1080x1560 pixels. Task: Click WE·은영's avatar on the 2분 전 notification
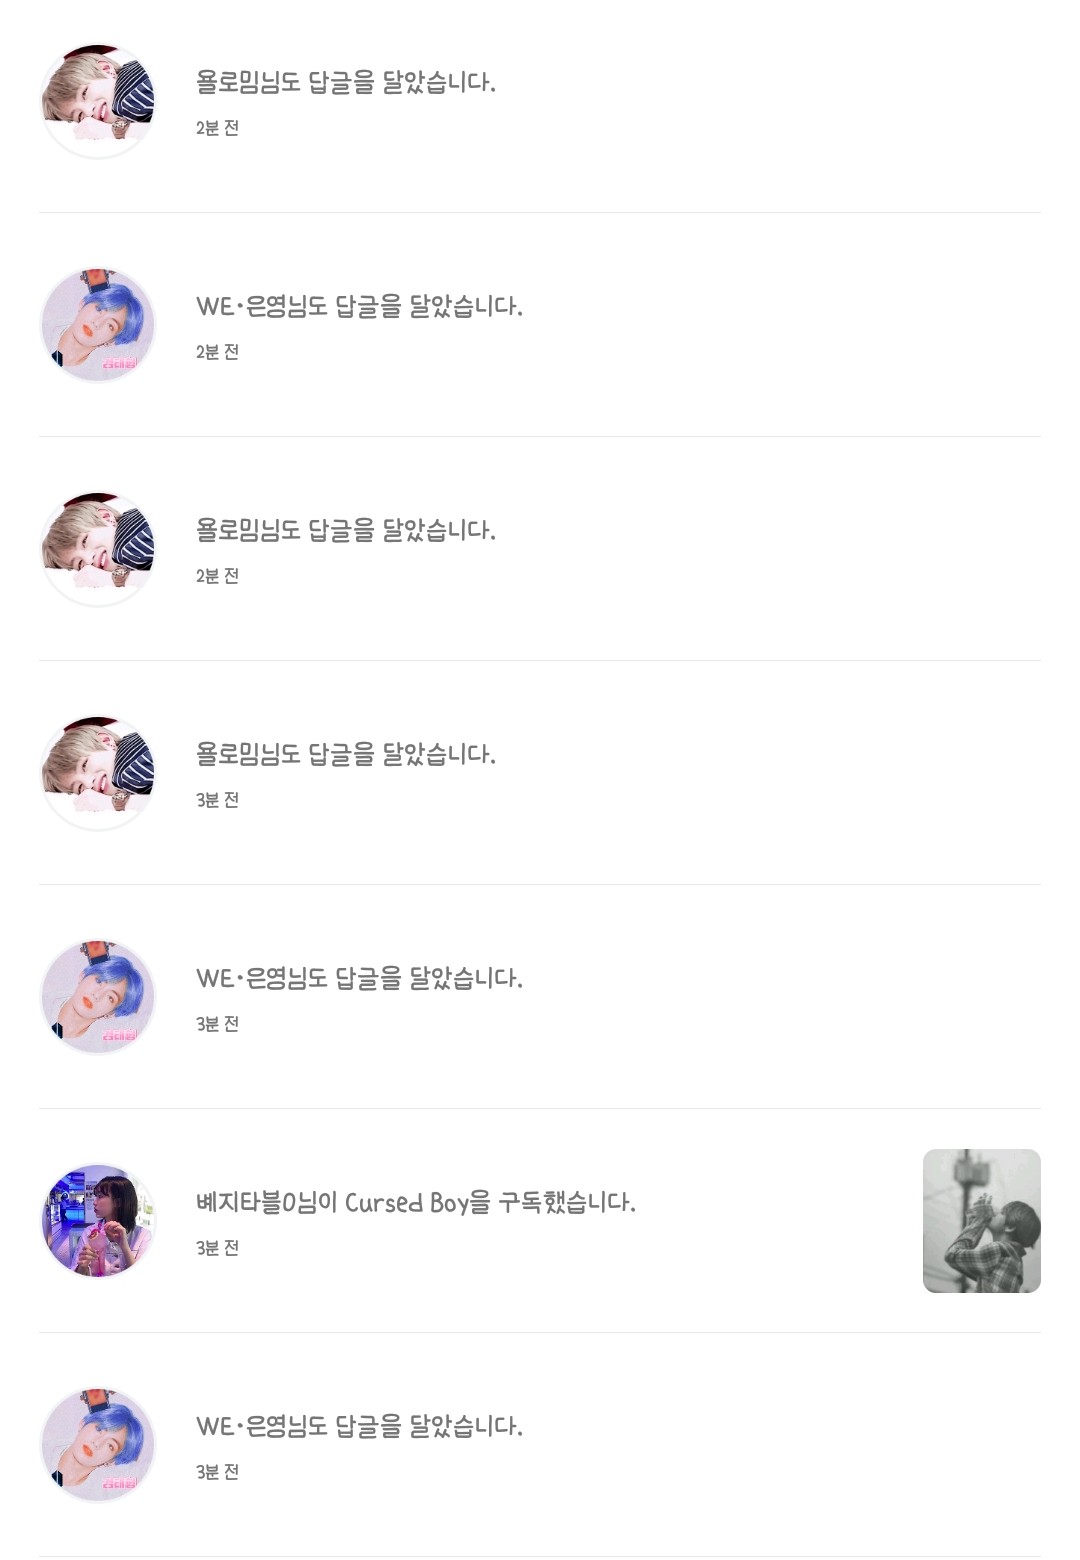pyautogui.click(x=98, y=325)
